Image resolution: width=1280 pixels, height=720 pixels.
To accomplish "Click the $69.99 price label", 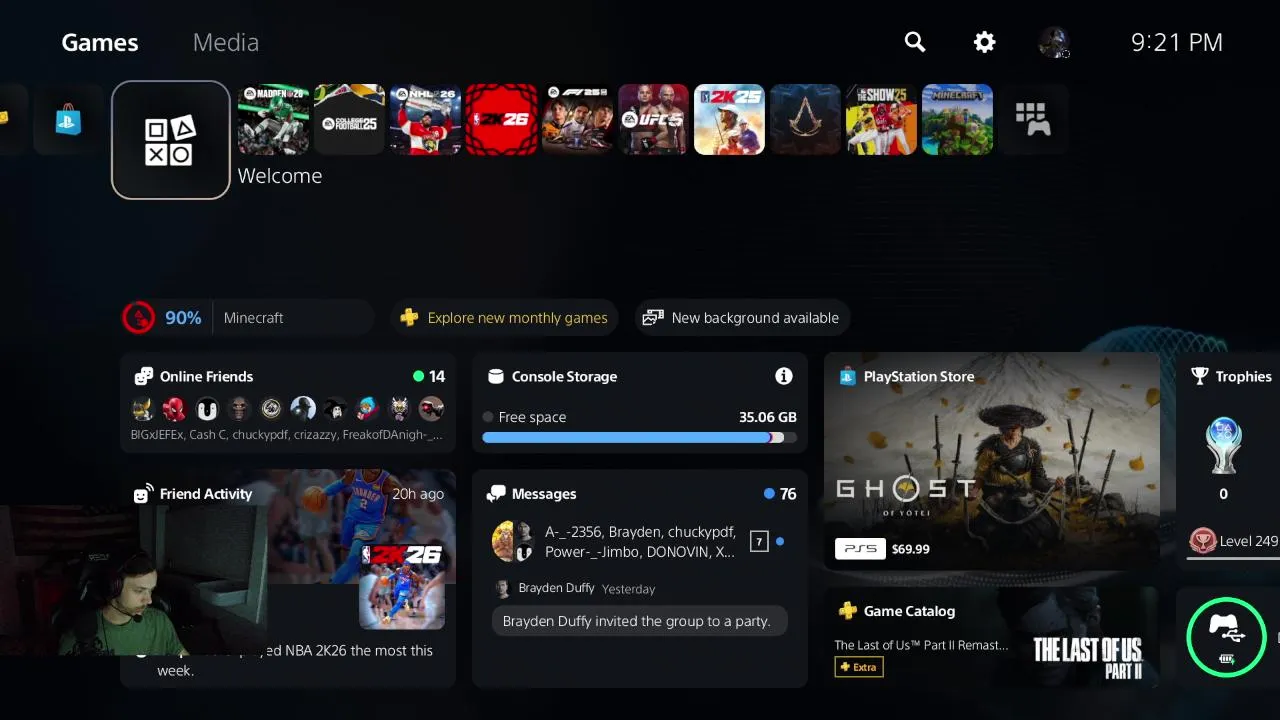I will click(911, 549).
